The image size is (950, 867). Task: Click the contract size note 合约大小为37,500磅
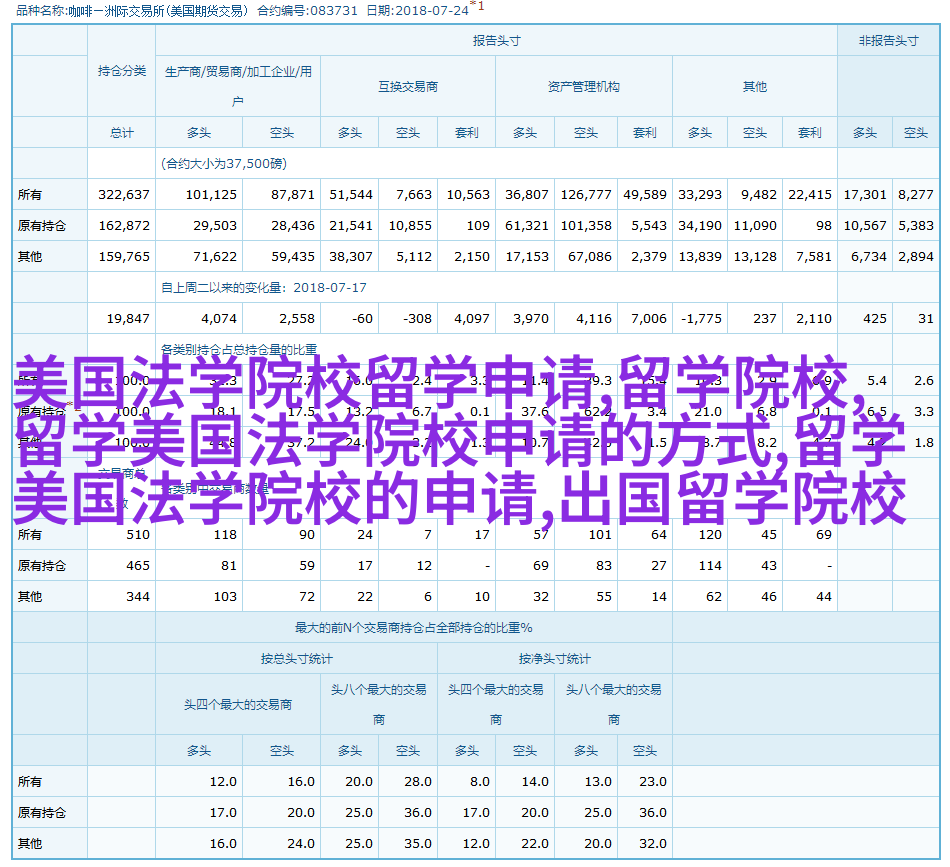point(223,163)
